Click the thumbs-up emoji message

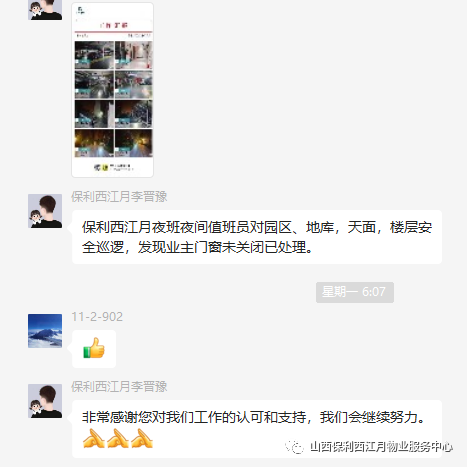[94, 349]
